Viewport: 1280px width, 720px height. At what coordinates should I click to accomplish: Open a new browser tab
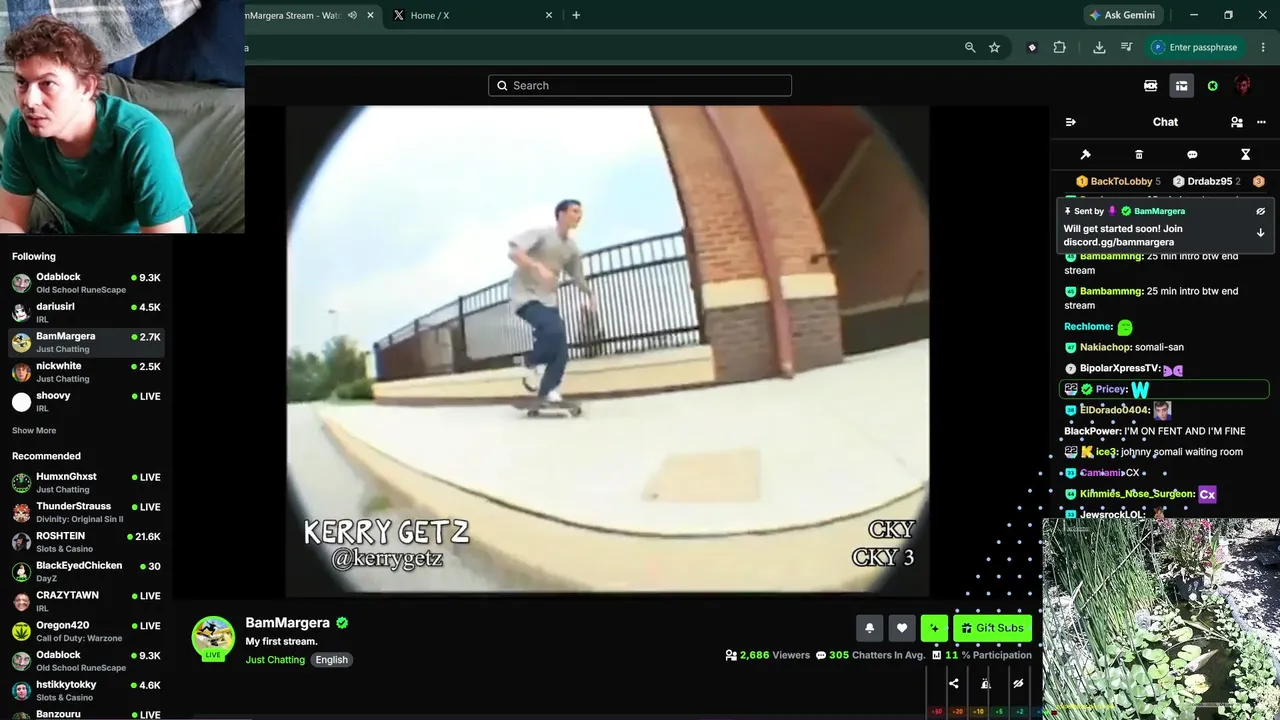[x=576, y=16]
